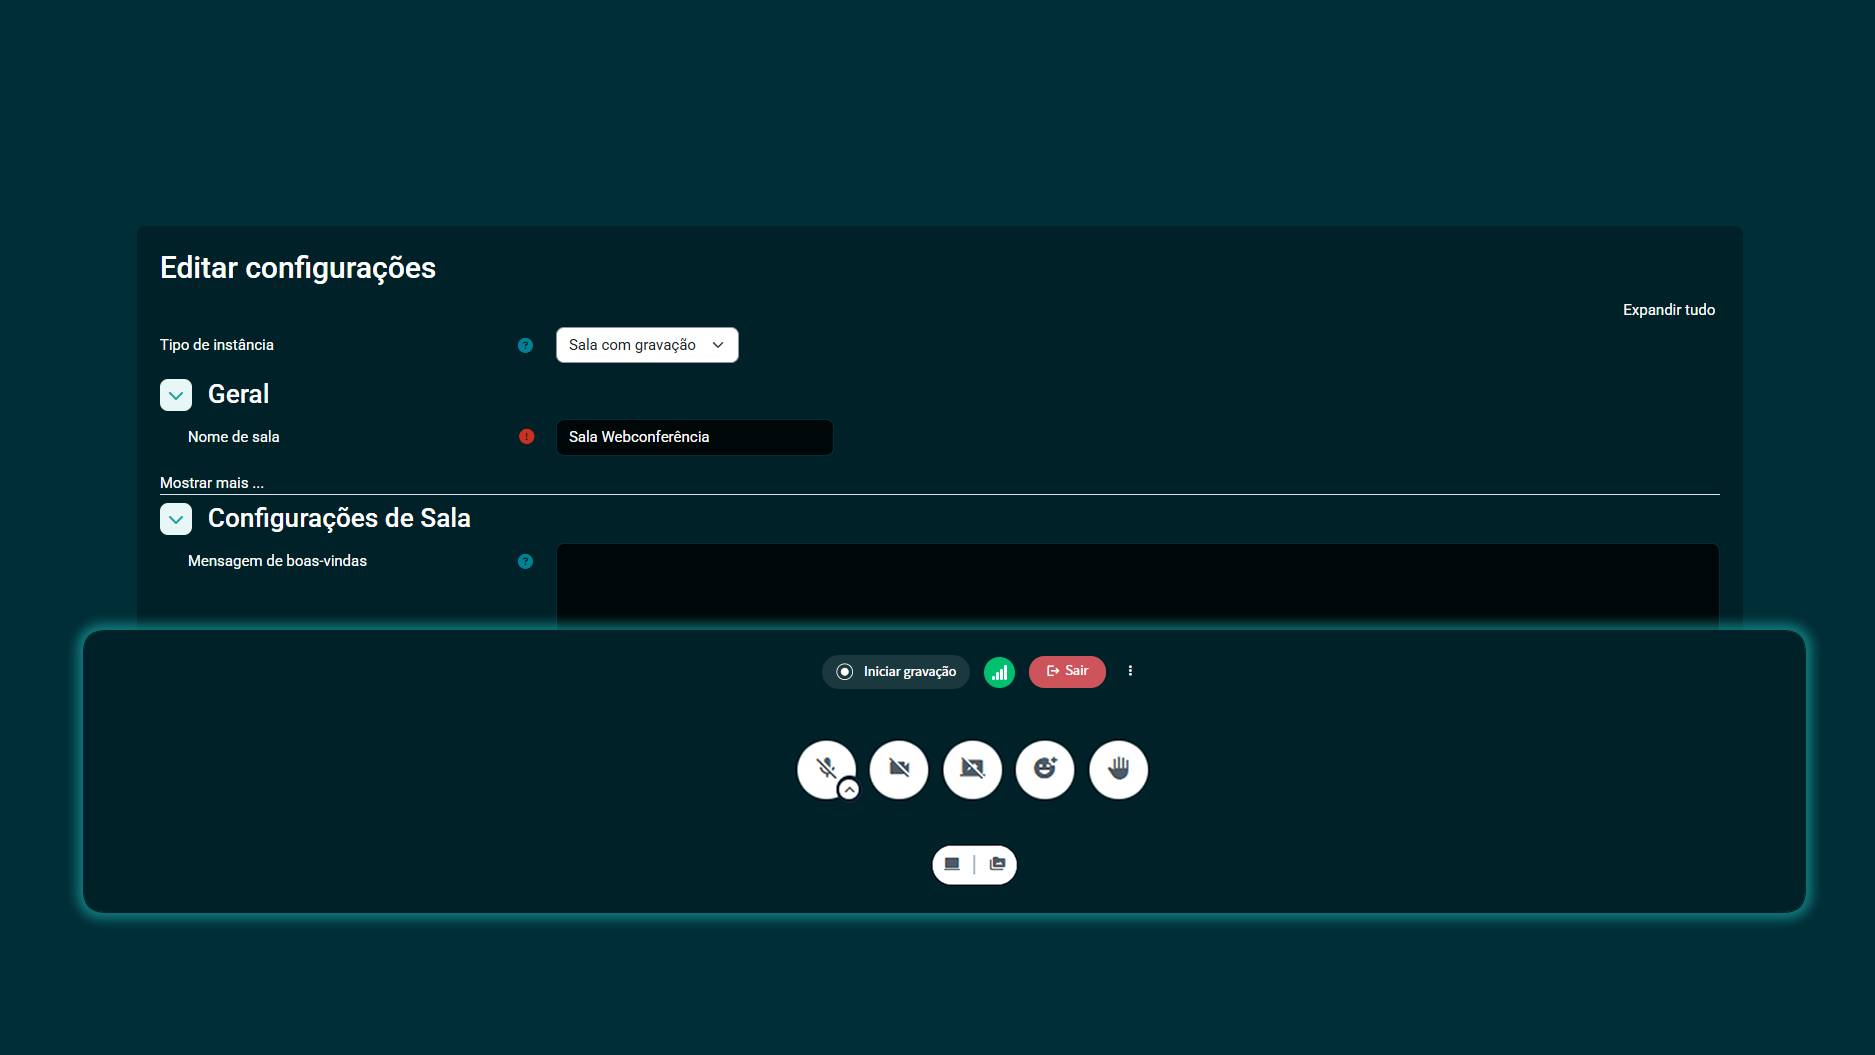Open the three-dot options menu
The height and width of the screenshot is (1055, 1875).
1130,671
